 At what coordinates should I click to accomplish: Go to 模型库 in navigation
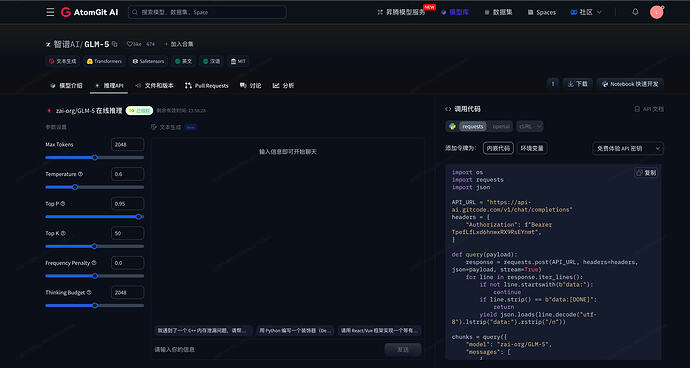pos(455,12)
